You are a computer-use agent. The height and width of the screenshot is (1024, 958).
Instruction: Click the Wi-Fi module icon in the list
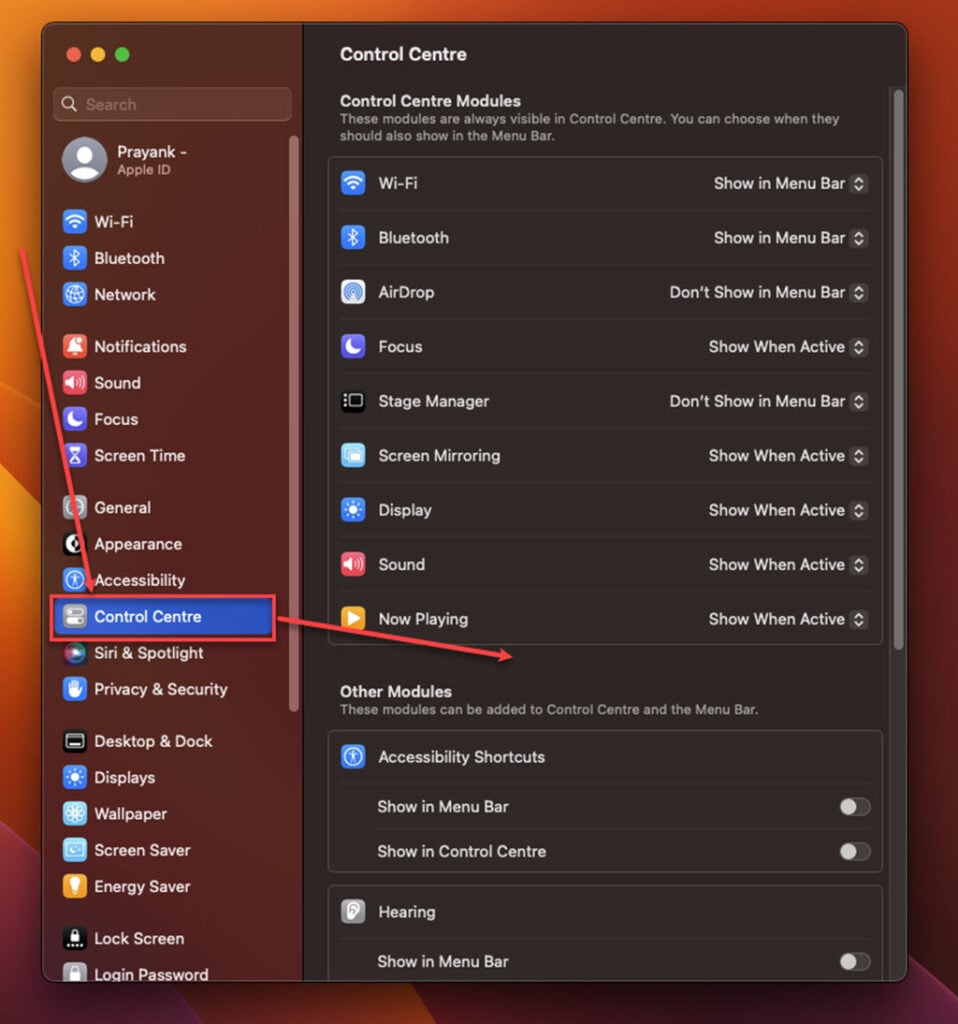click(353, 184)
